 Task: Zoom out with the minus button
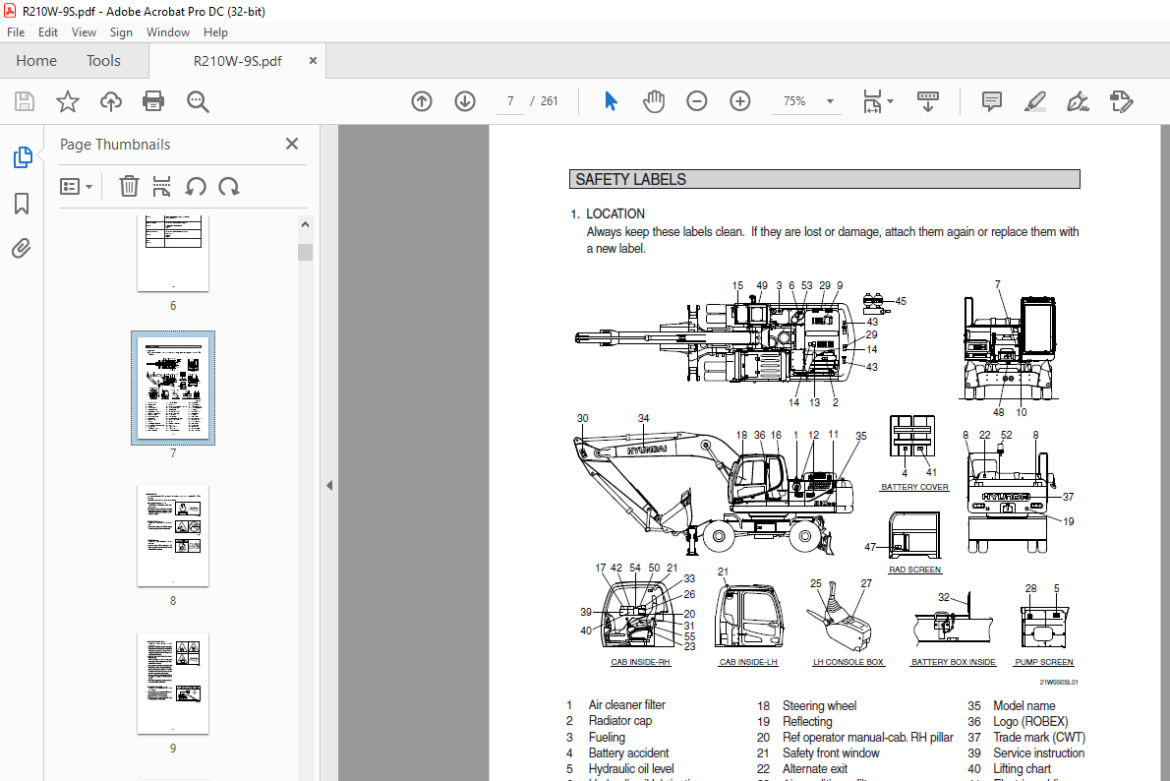click(x=696, y=101)
